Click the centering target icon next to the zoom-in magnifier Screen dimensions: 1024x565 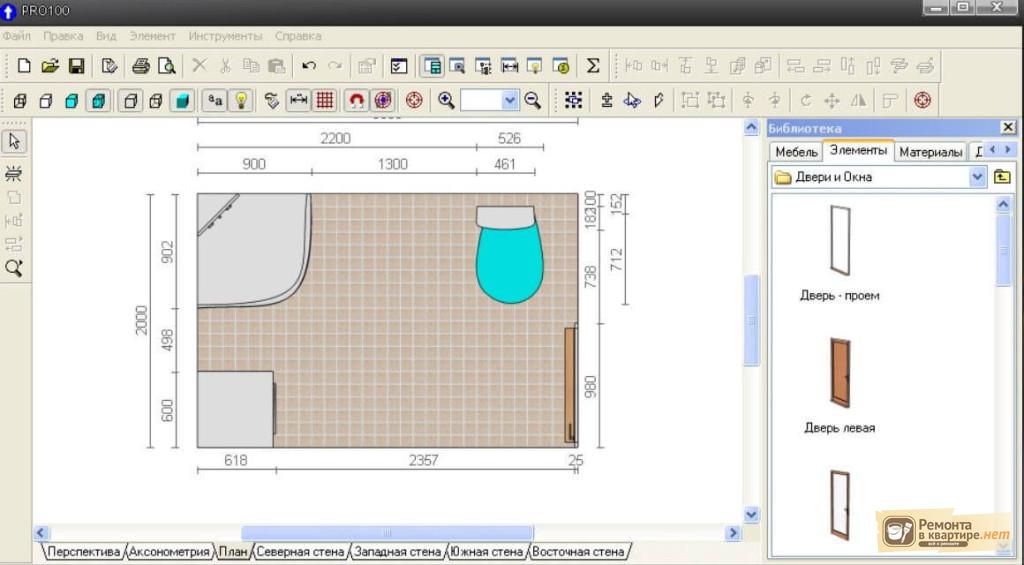tap(414, 101)
